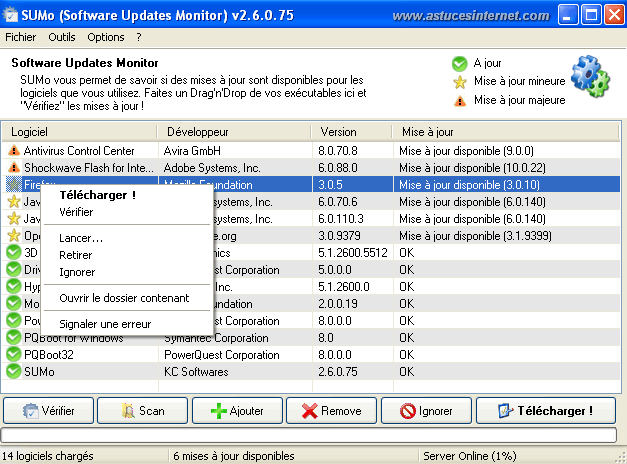The image size is (627, 464).
Task: Click the SUMo title bar app icon
Action: [x=10, y=15]
